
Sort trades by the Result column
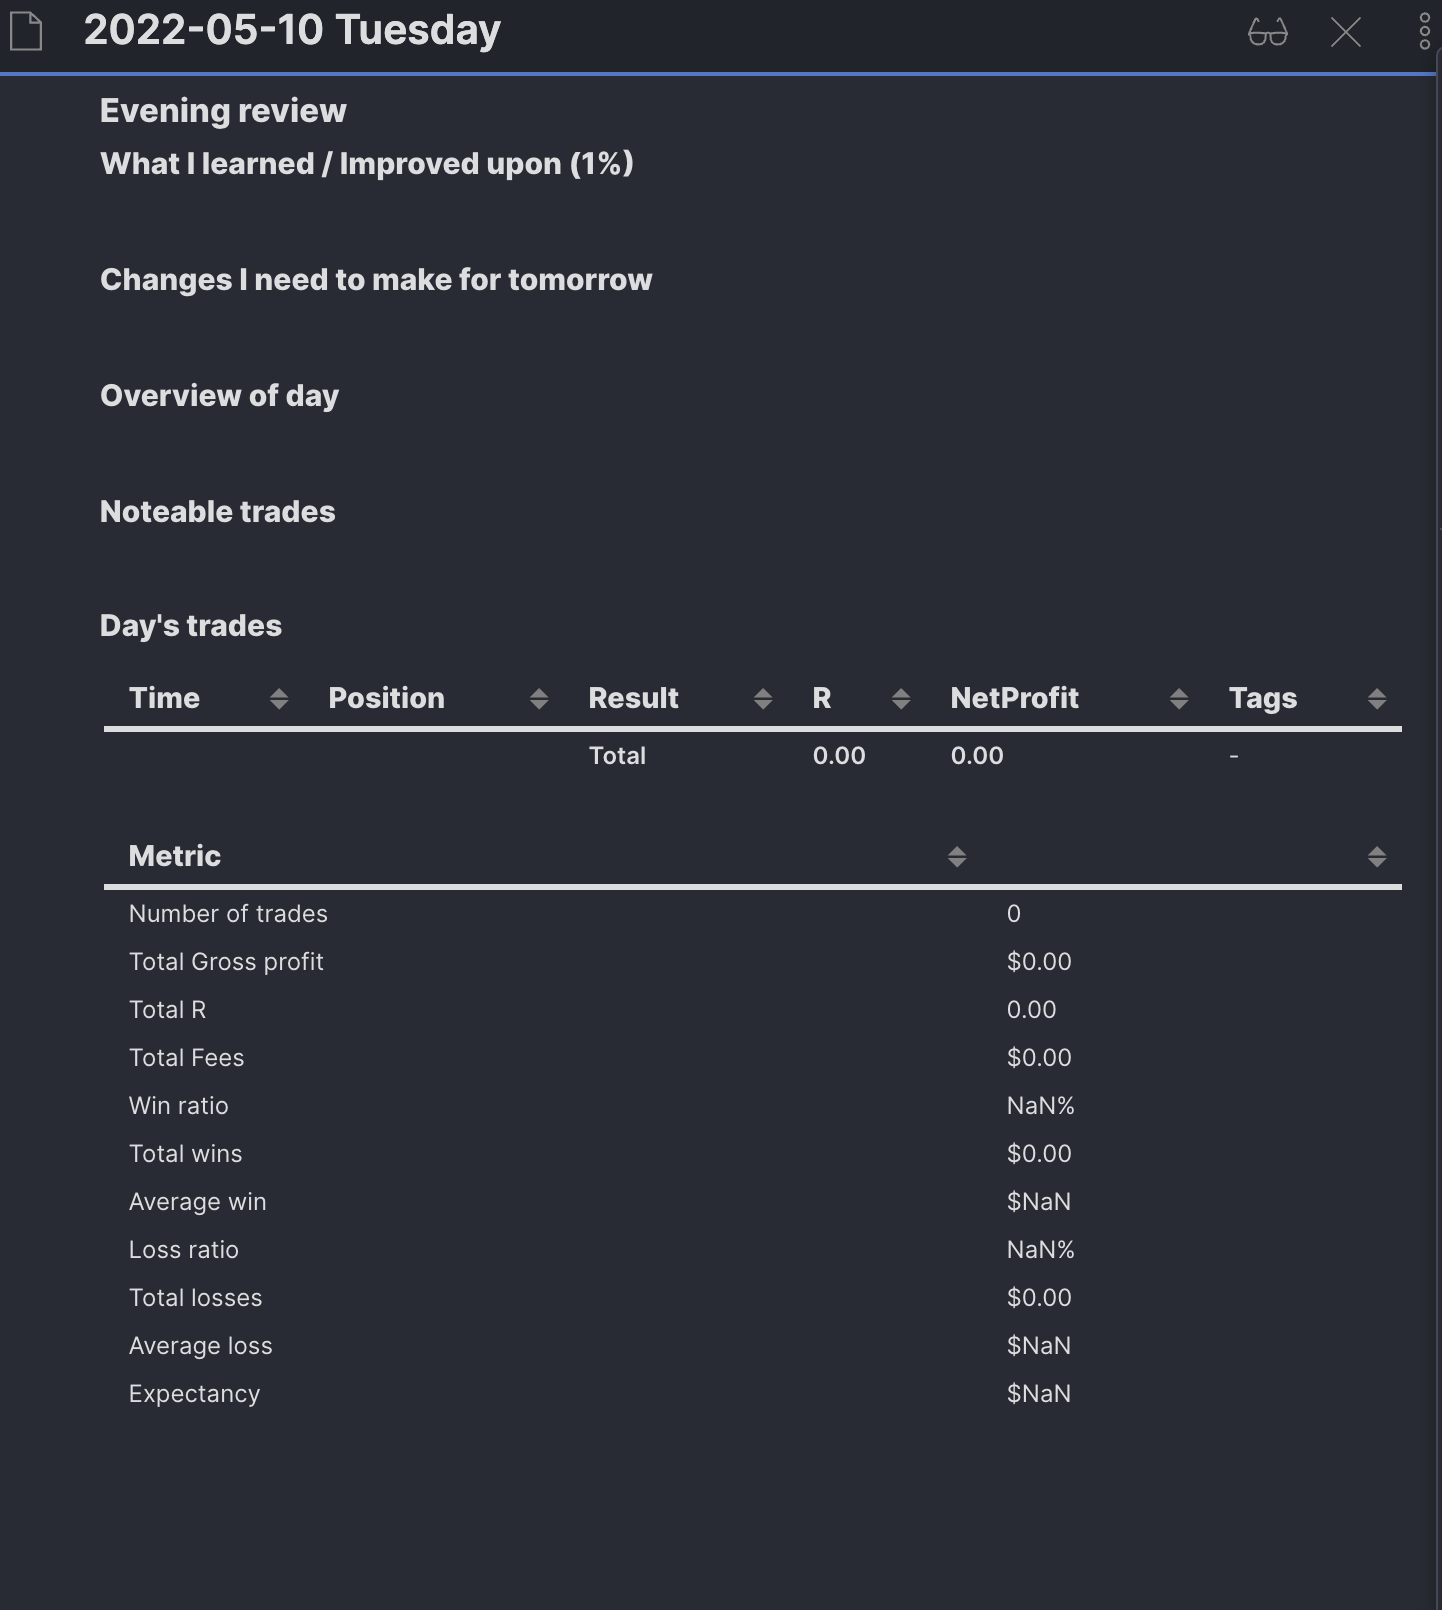pyautogui.click(x=764, y=698)
